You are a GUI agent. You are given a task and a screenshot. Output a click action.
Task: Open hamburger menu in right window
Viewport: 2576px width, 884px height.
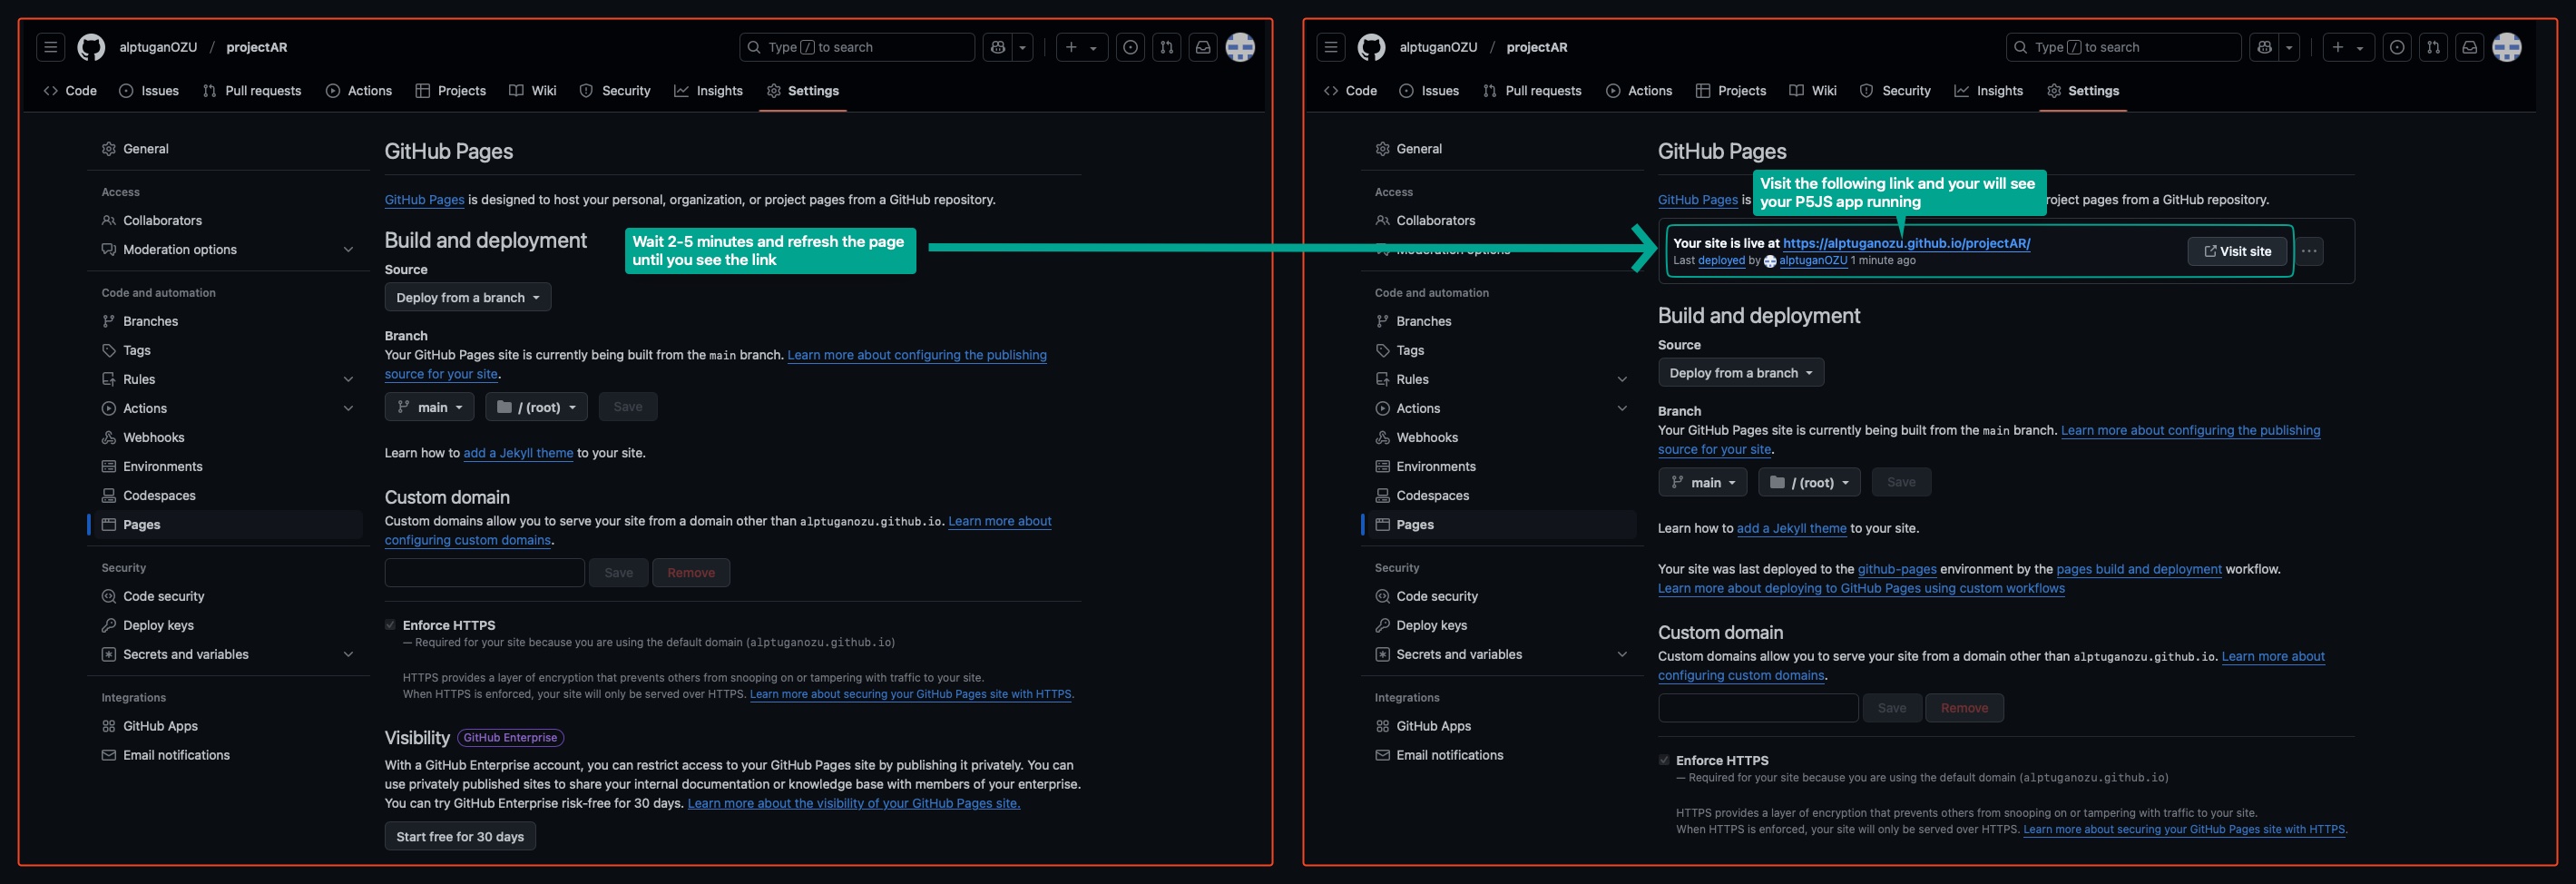coord(1330,47)
